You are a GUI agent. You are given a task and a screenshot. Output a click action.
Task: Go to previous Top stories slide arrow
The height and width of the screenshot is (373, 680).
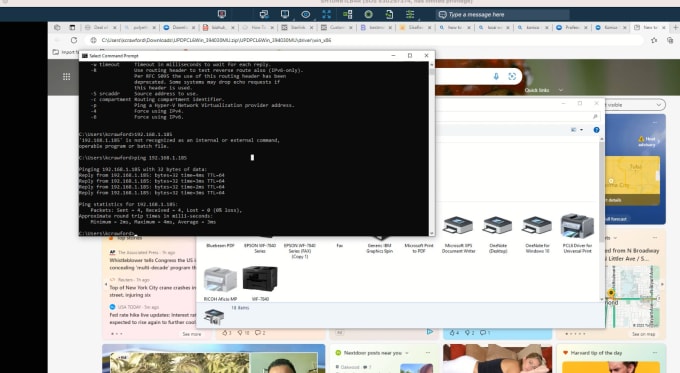coord(106,285)
